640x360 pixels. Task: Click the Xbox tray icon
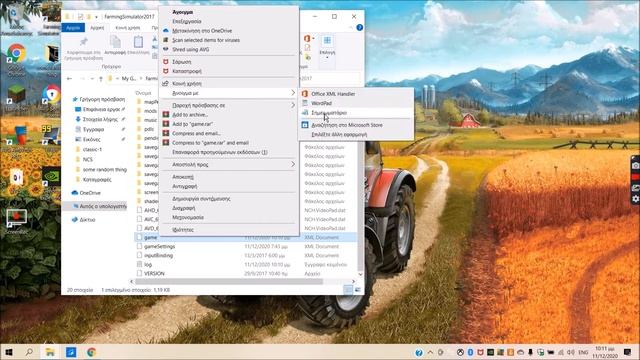pos(460,352)
